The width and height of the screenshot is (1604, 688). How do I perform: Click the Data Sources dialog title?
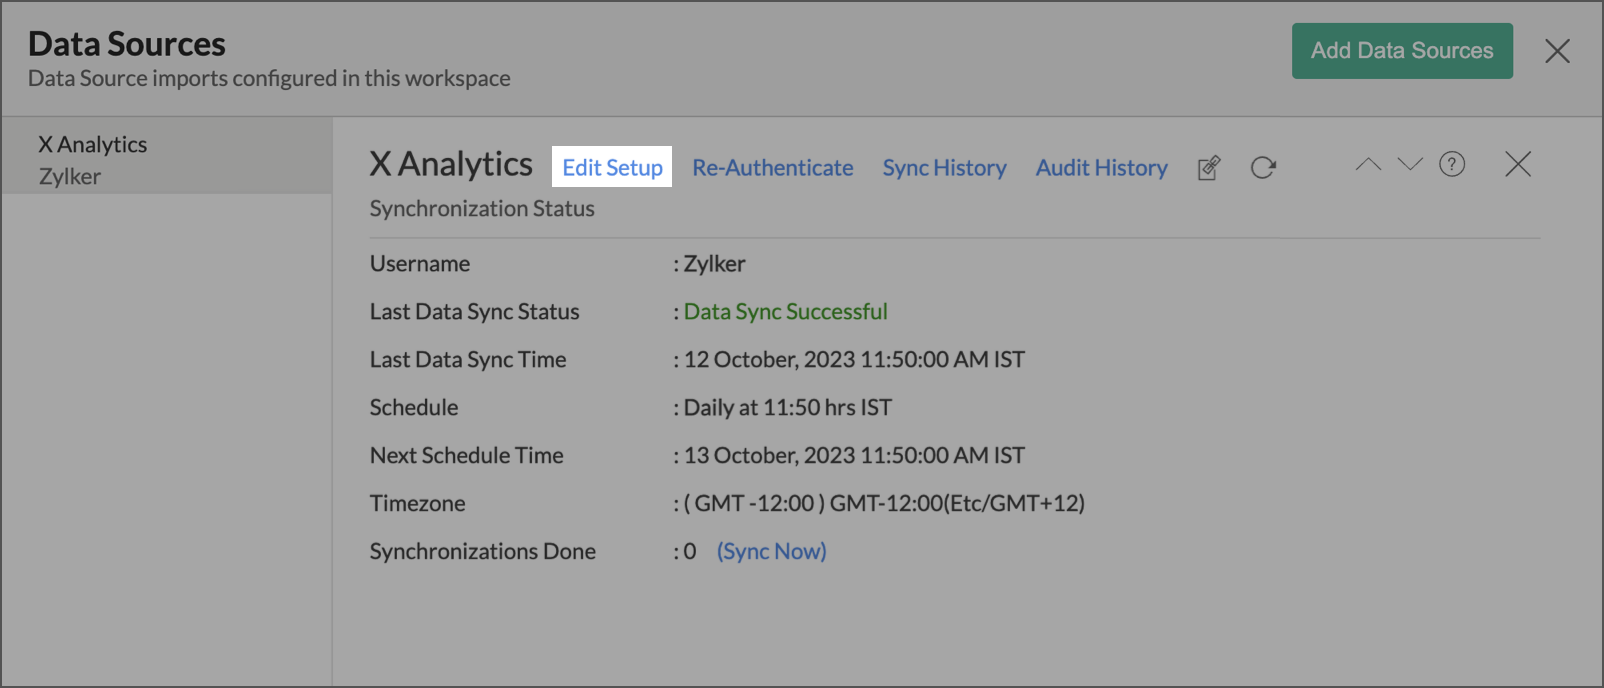(127, 44)
